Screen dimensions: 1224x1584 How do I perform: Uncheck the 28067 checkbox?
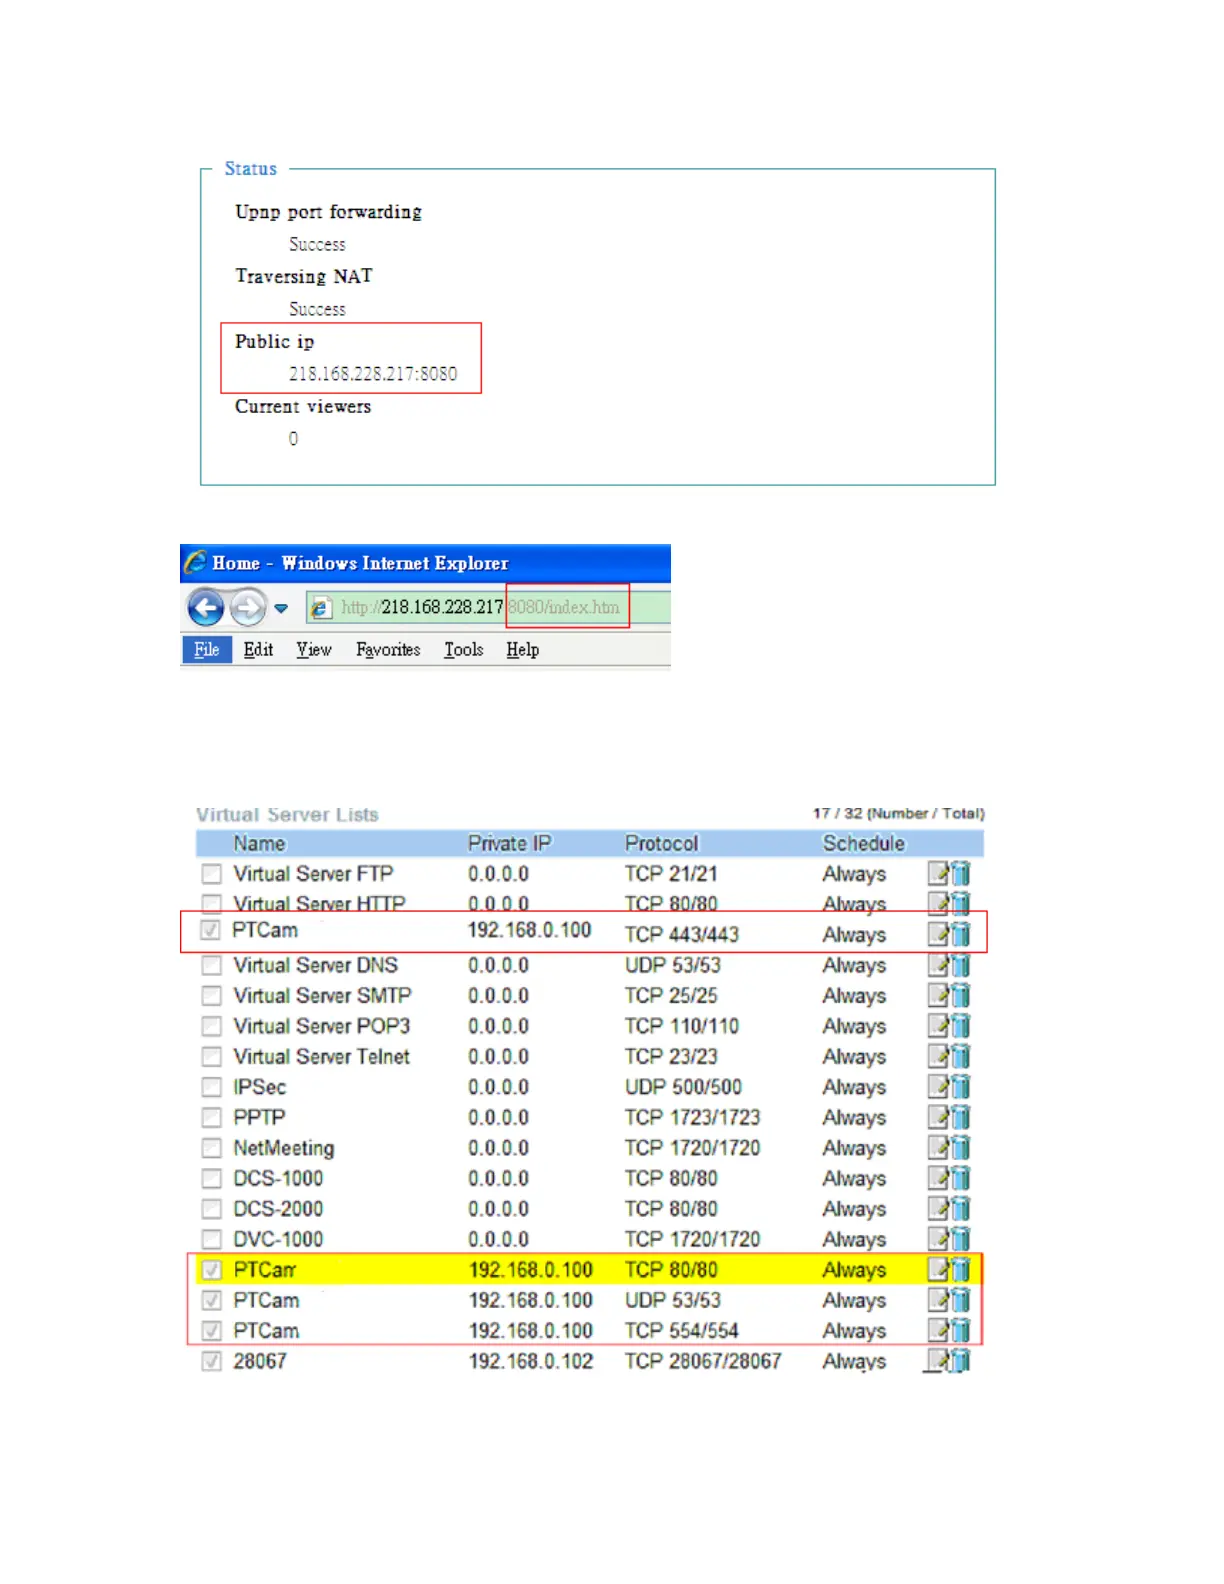tap(211, 1361)
